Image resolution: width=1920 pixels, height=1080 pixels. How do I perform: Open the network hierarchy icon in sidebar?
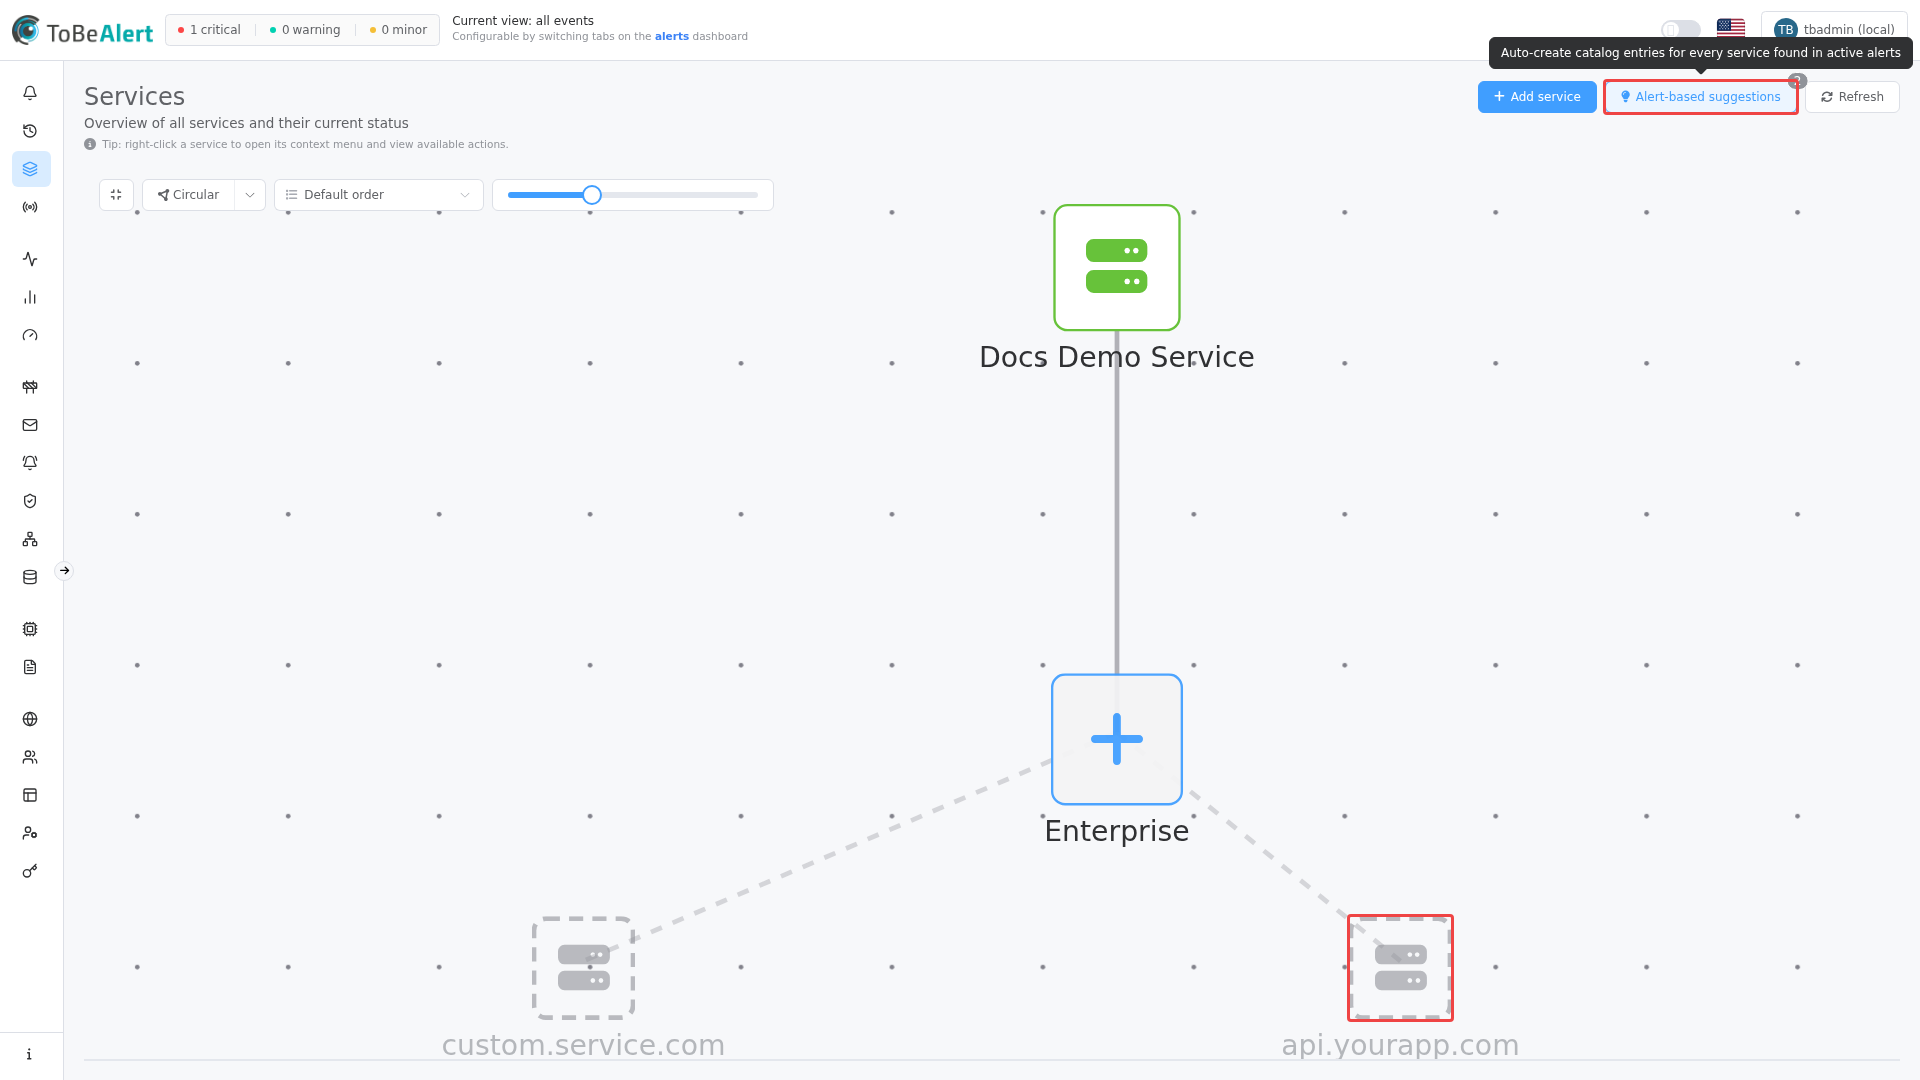tap(30, 539)
